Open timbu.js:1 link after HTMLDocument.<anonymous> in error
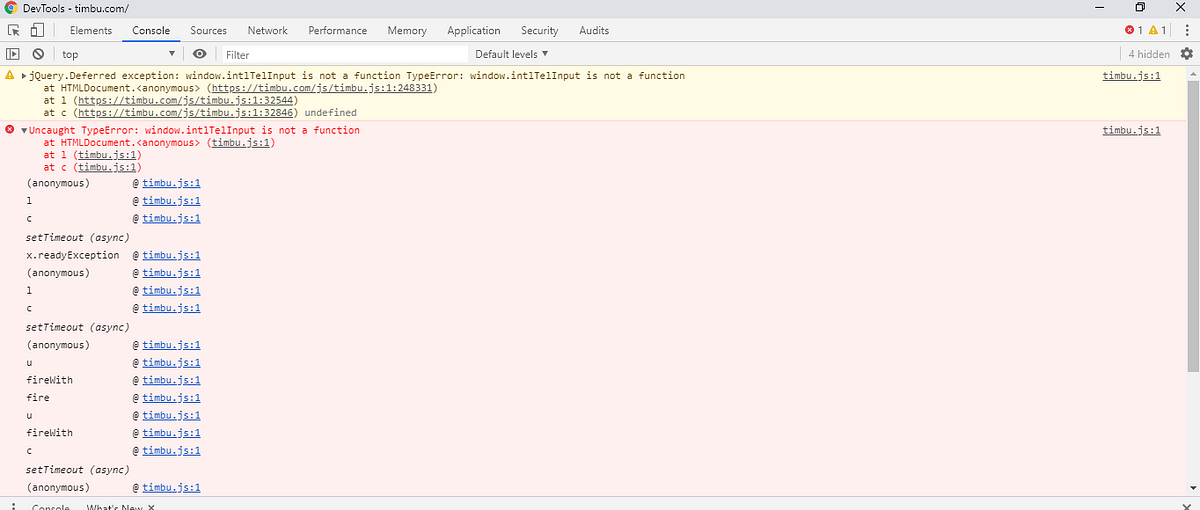Screen dimensions: 1200x510 pos(241,143)
